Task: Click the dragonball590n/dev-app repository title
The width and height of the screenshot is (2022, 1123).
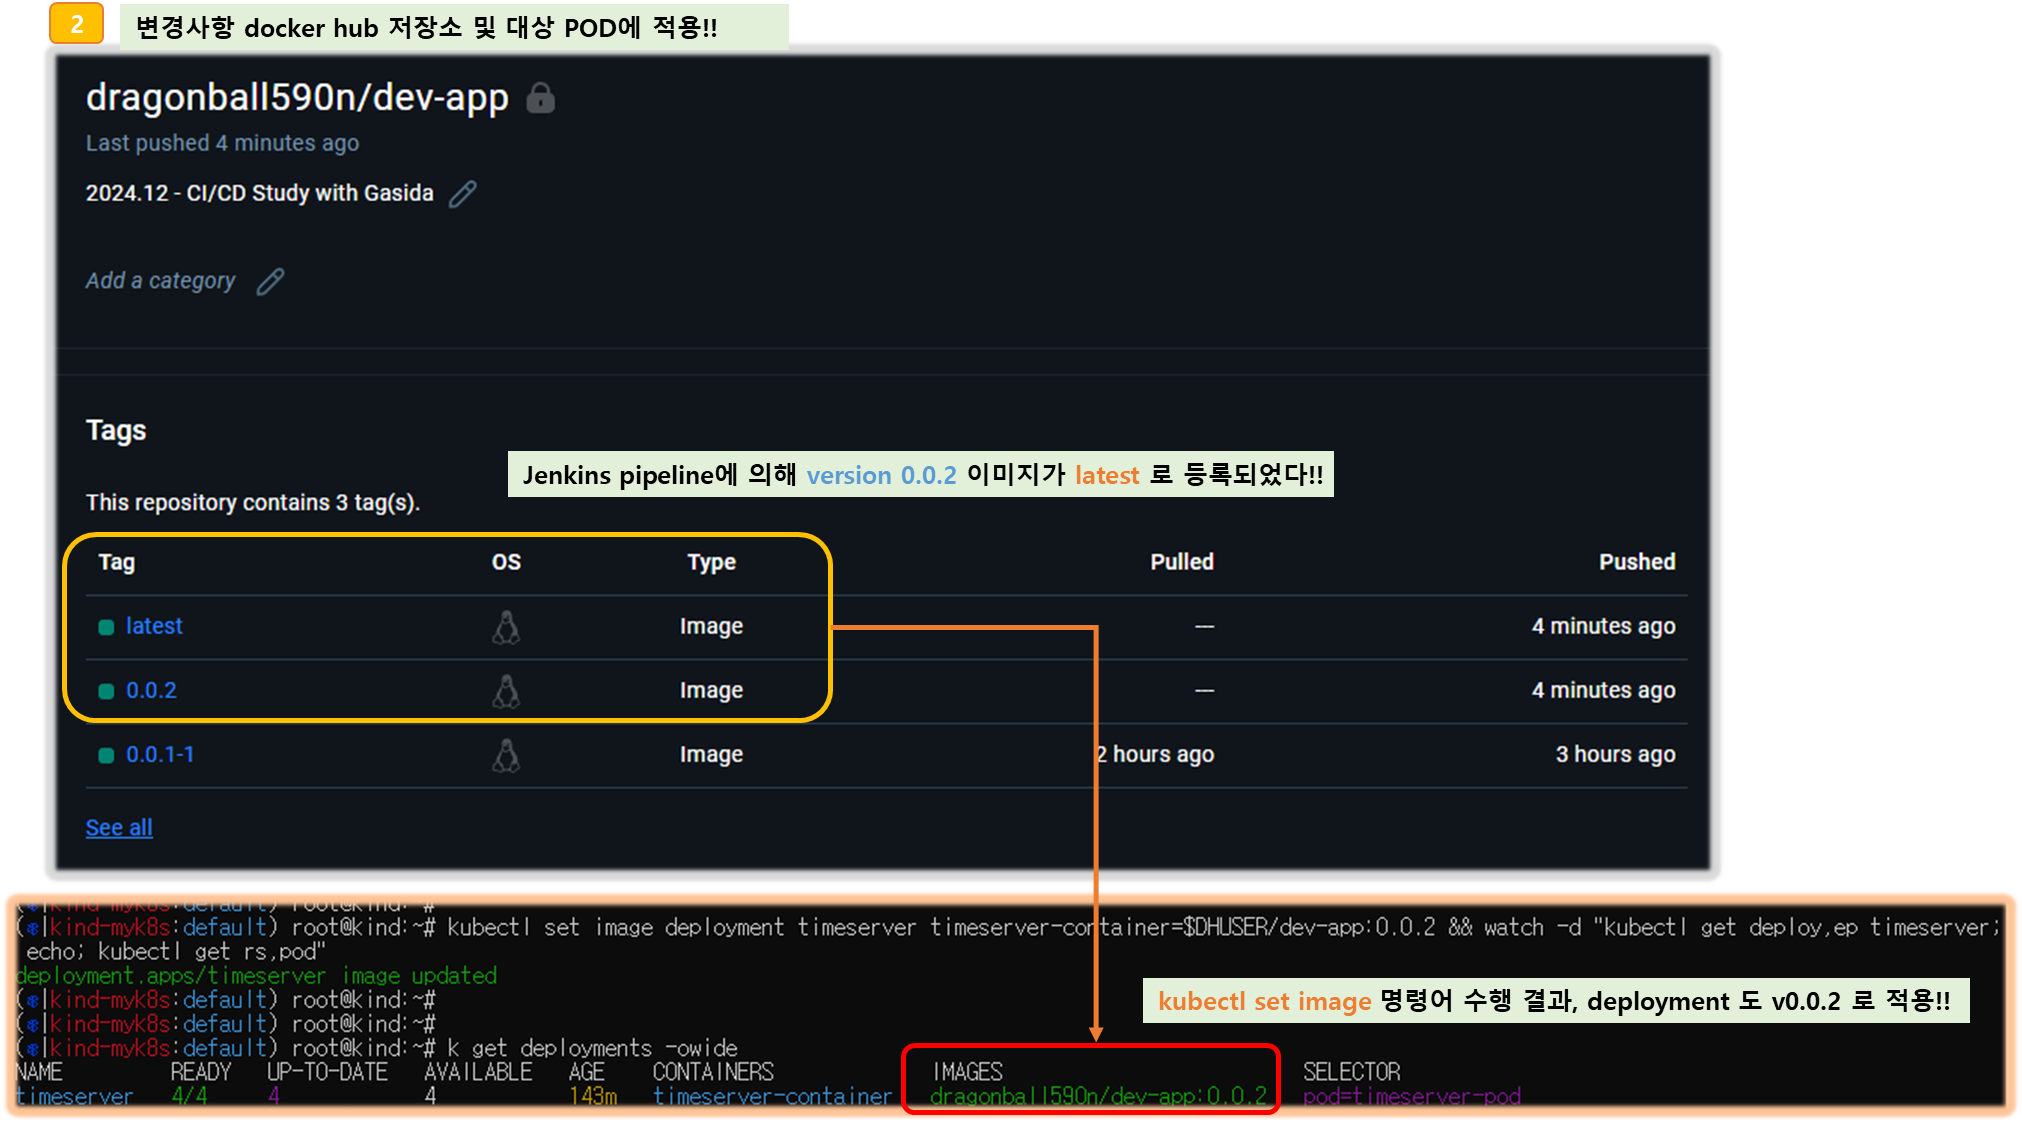Action: pyautogui.click(x=297, y=97)
